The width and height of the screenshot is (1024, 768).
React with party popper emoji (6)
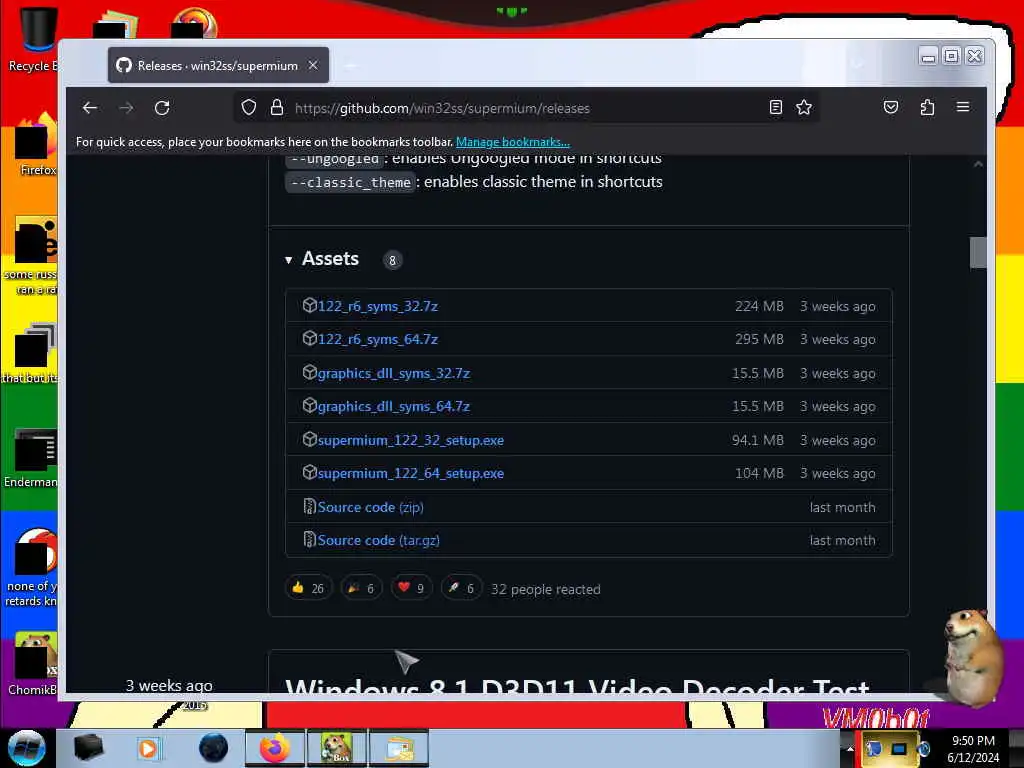[361, 588]
